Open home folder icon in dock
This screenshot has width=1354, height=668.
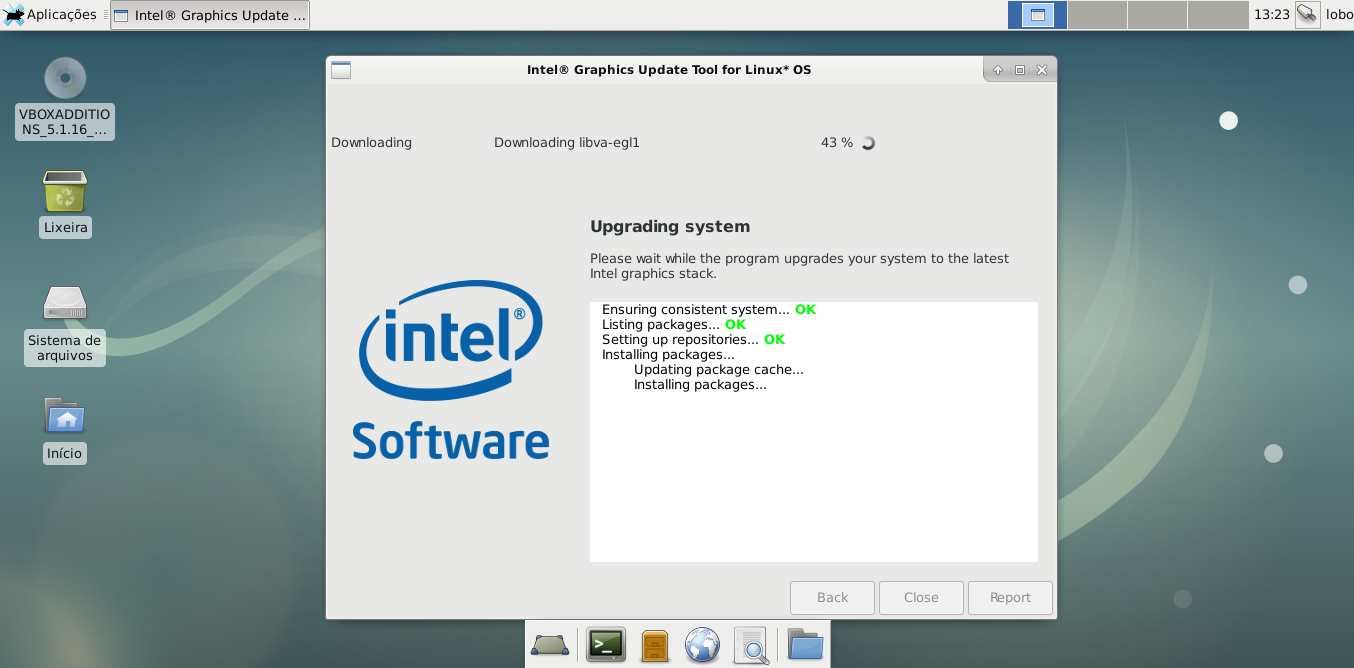[805, 645]
